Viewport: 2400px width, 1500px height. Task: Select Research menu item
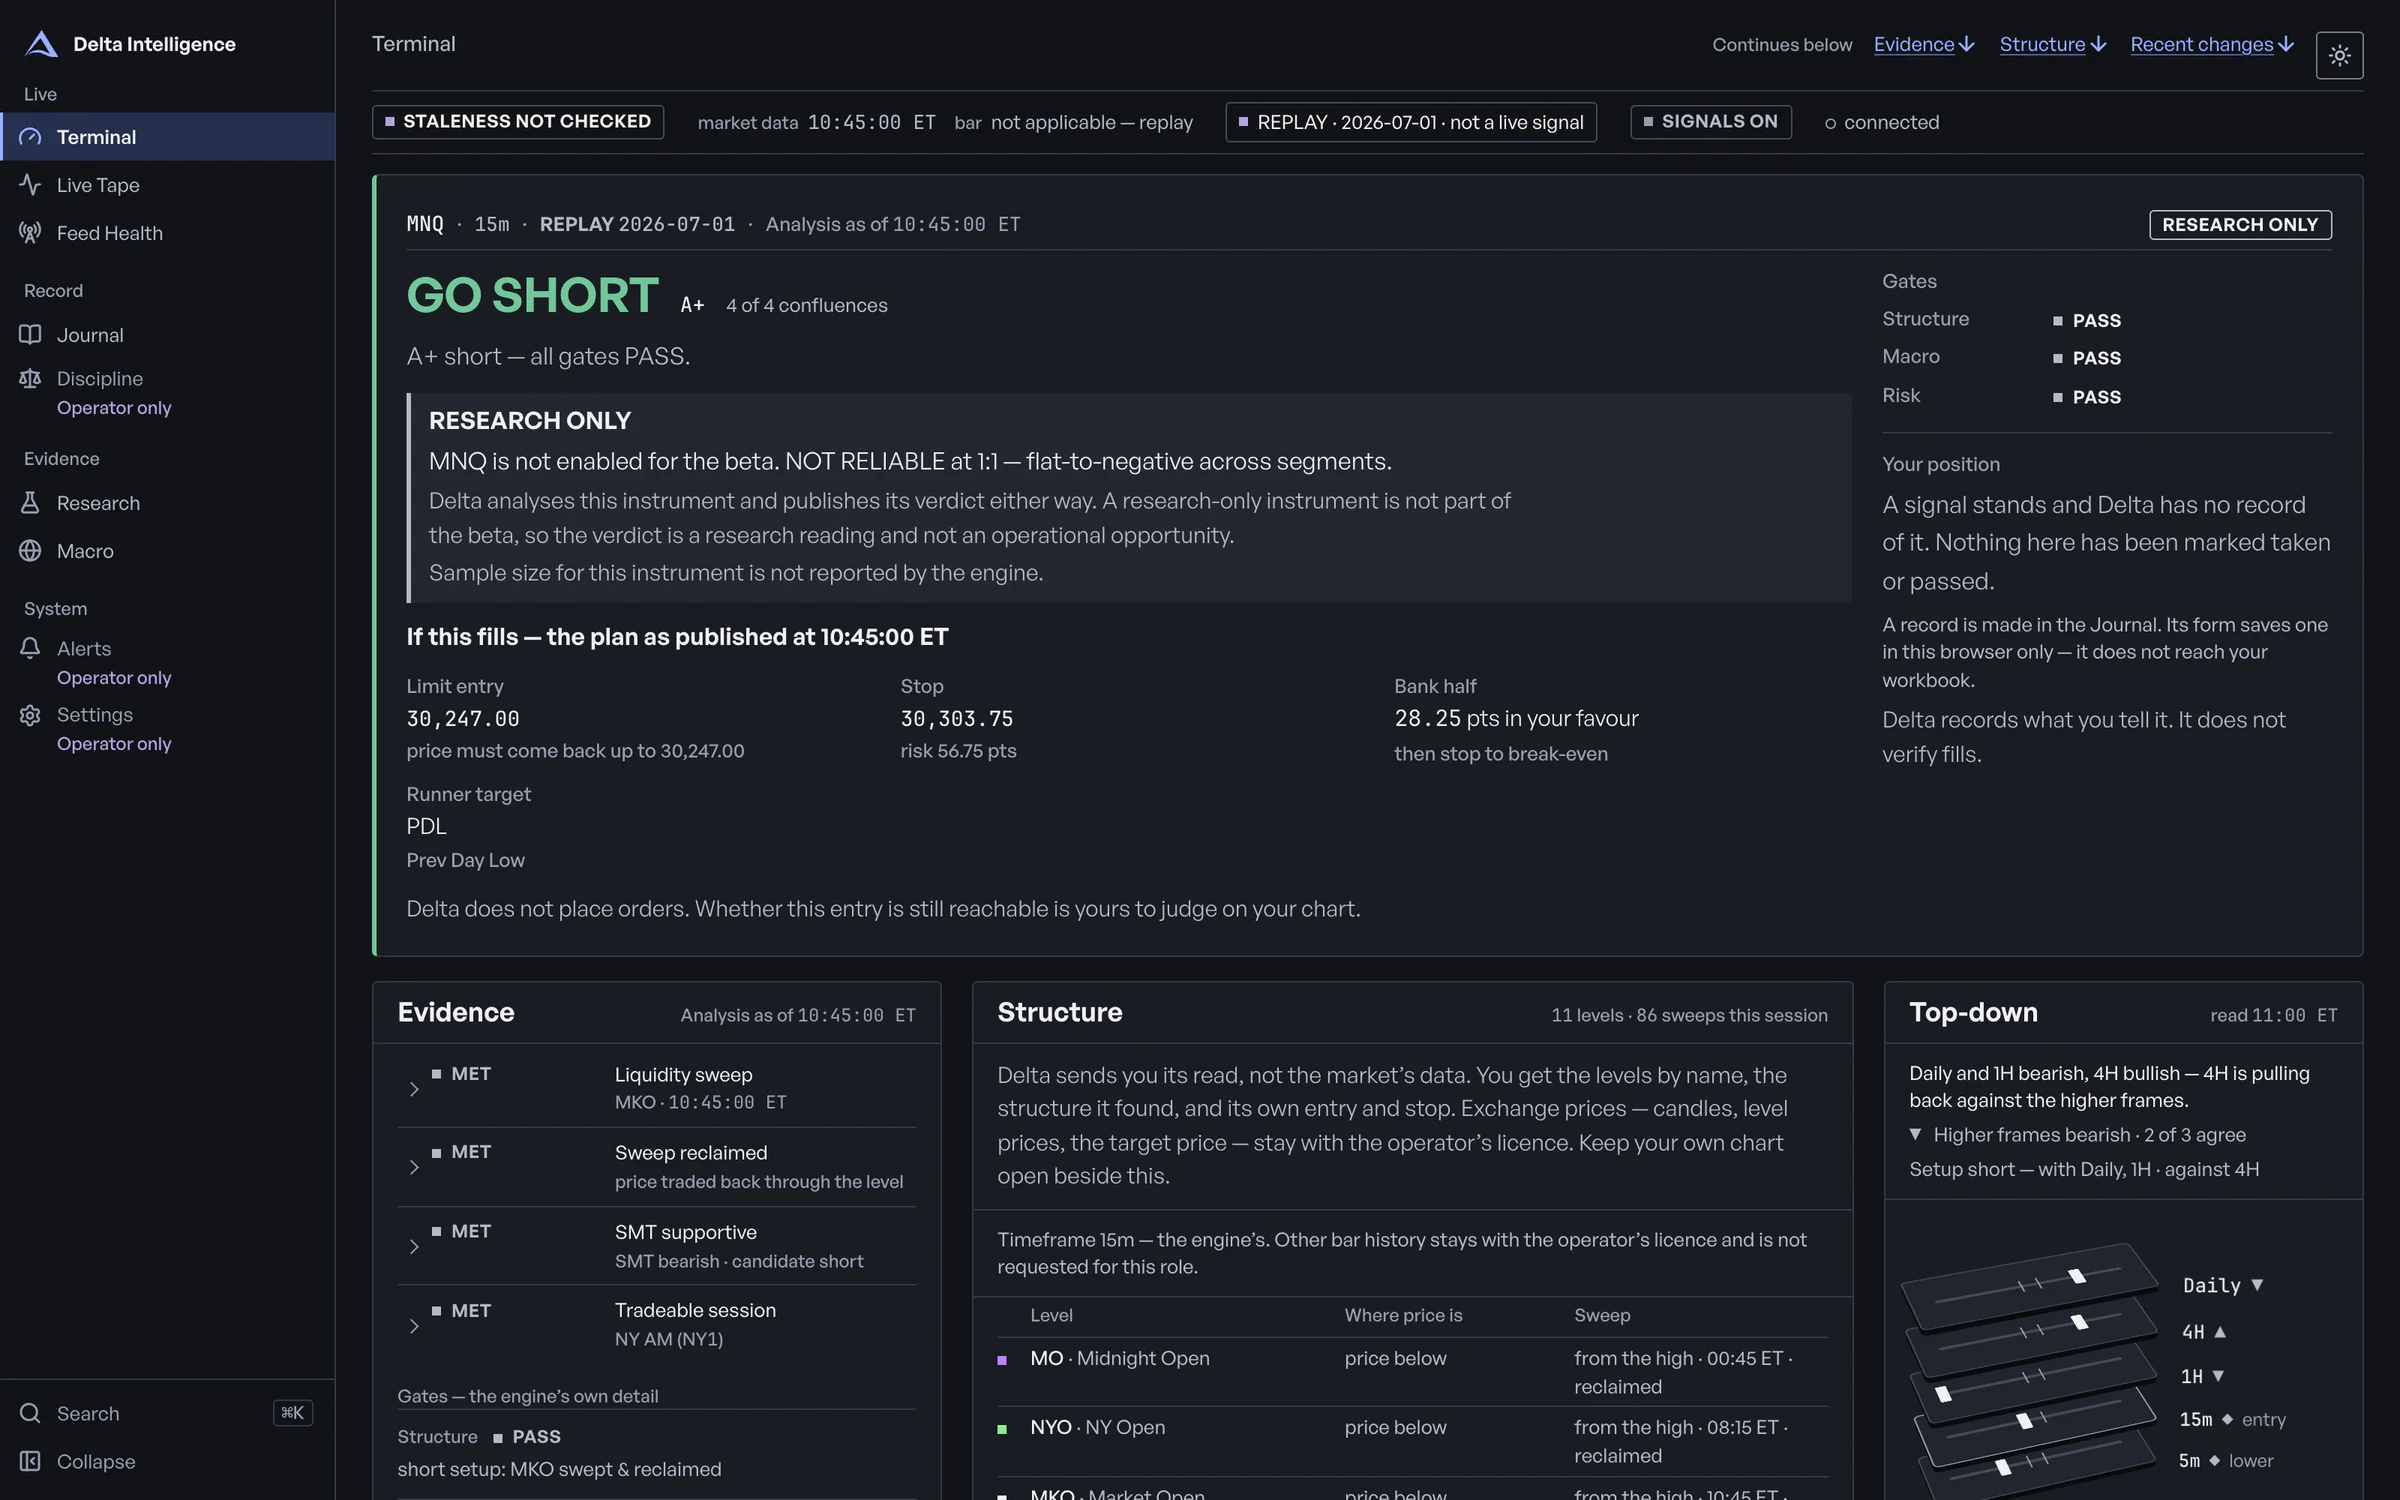click(x=167, y=503)
